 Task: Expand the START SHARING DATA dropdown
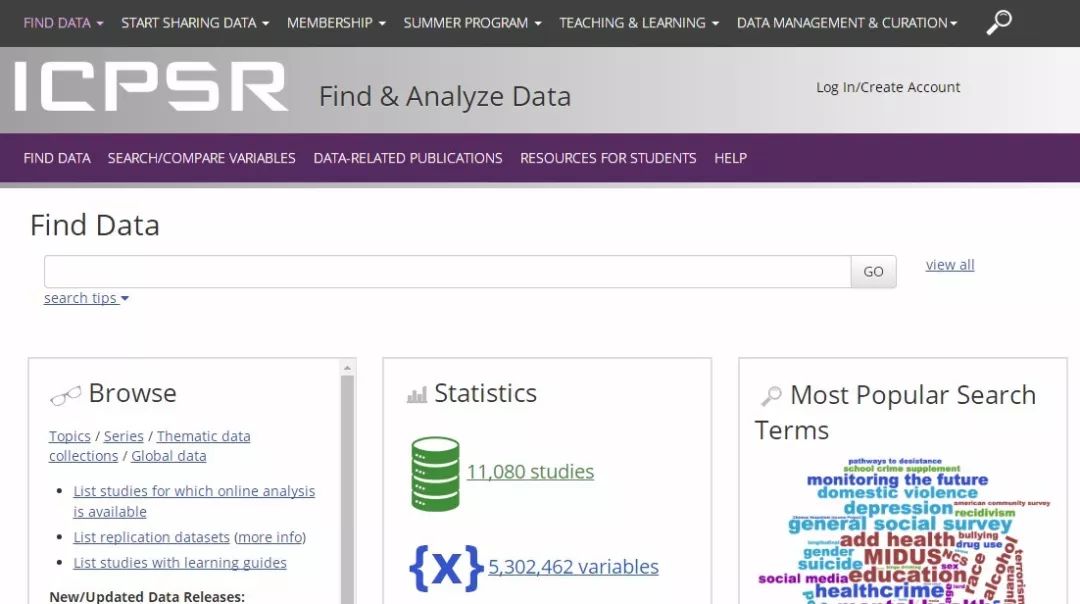(x=195, y=23)
